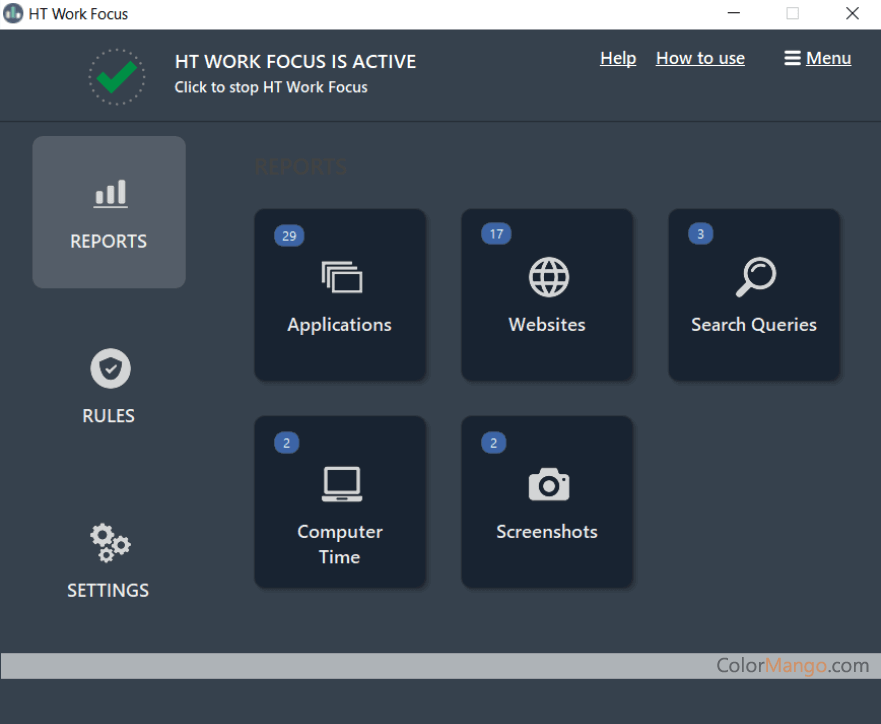Open the Websites report
Viewport: 881px width, 724px height.
tap(547, 295)
